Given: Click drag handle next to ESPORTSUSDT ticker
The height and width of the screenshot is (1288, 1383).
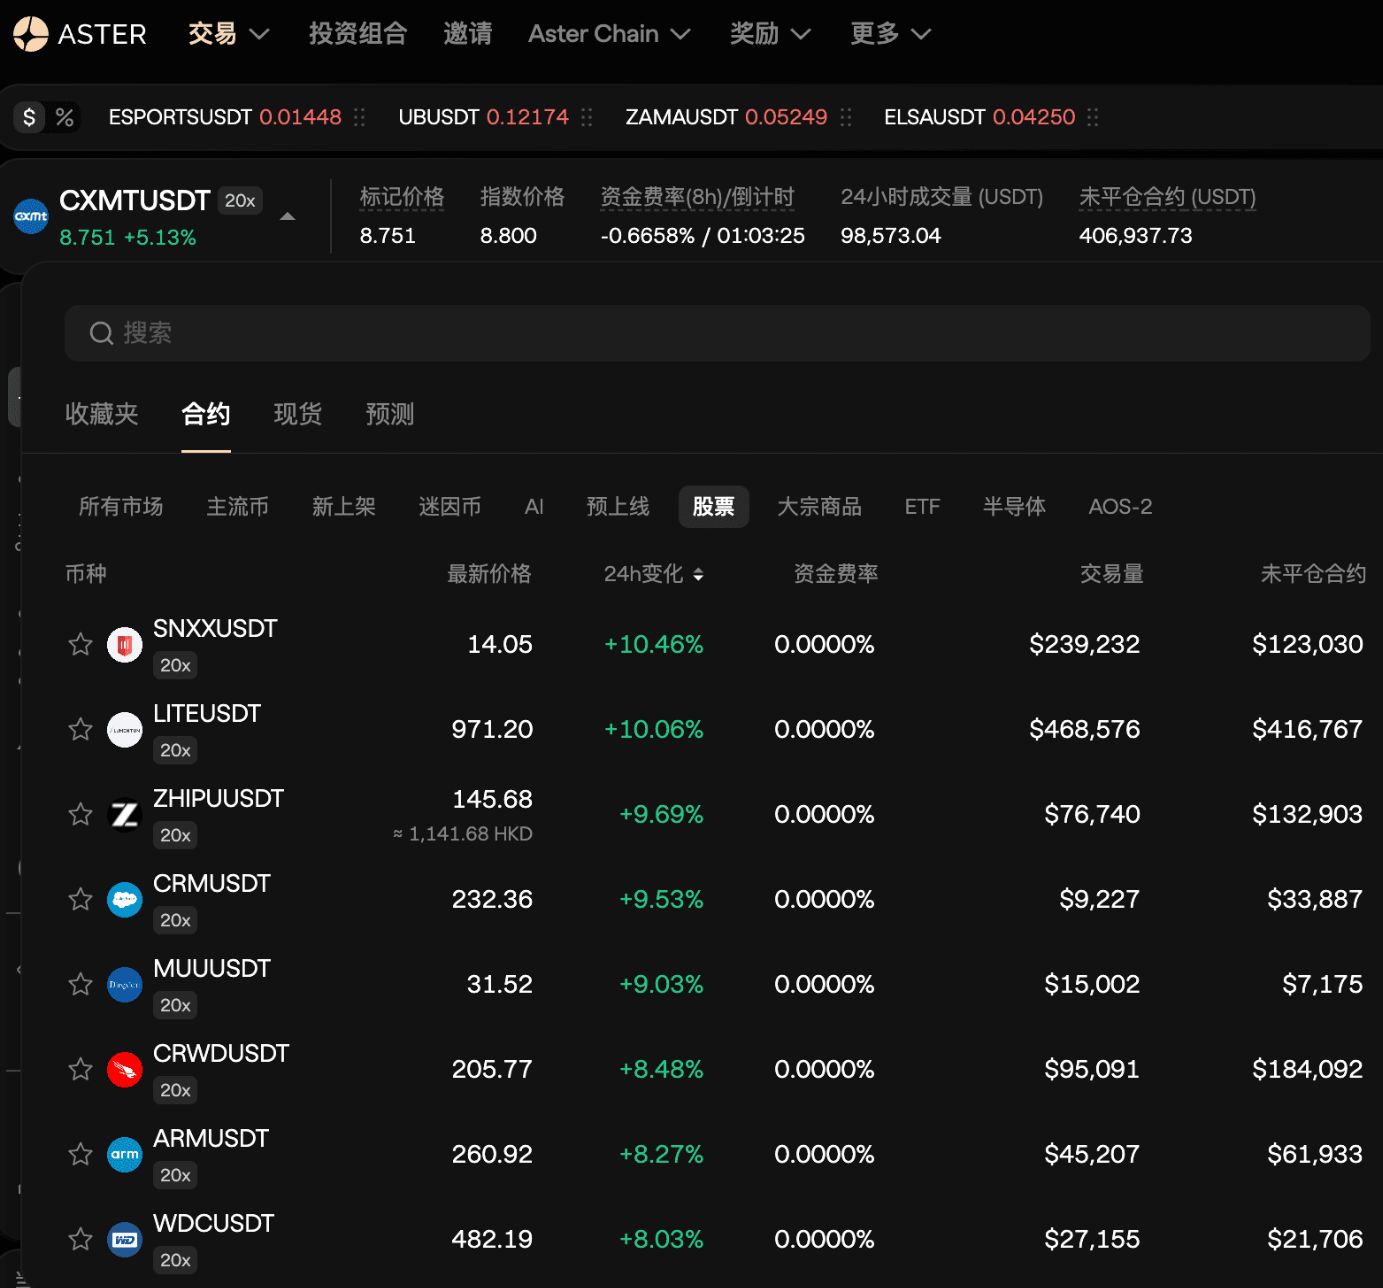Looking at the screenshot, I should pos(360,118).
